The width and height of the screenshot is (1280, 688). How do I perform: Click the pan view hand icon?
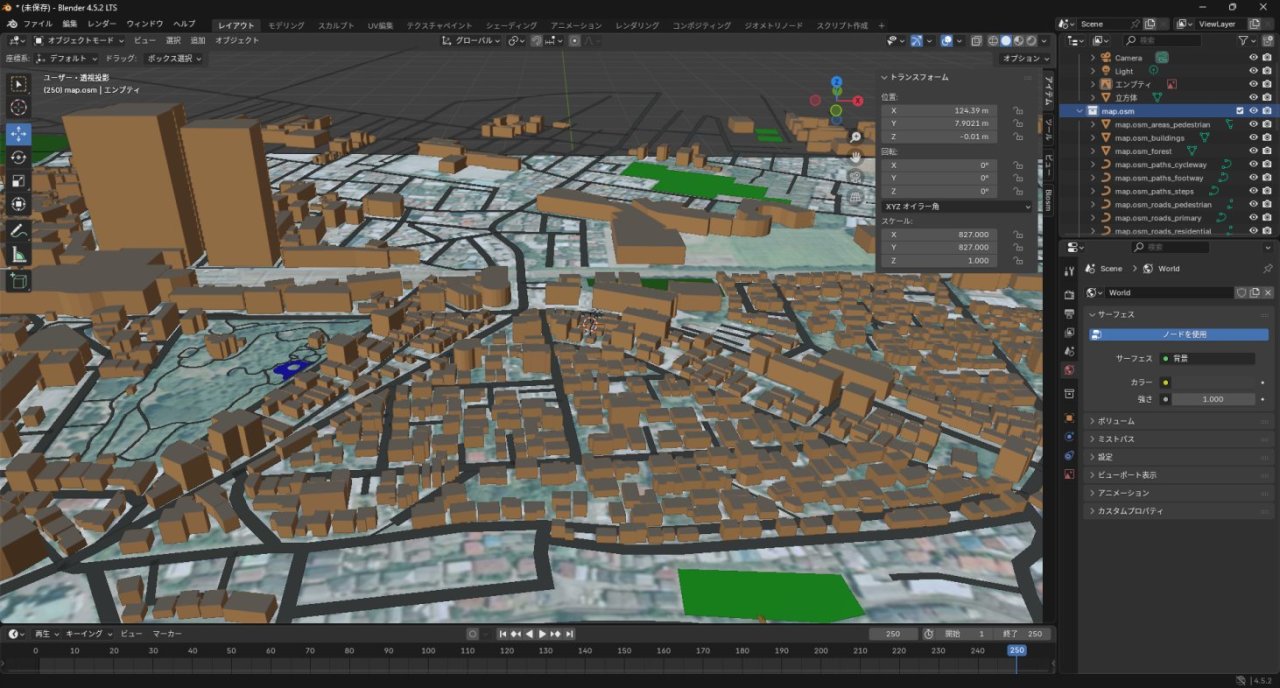coord(856,157)
